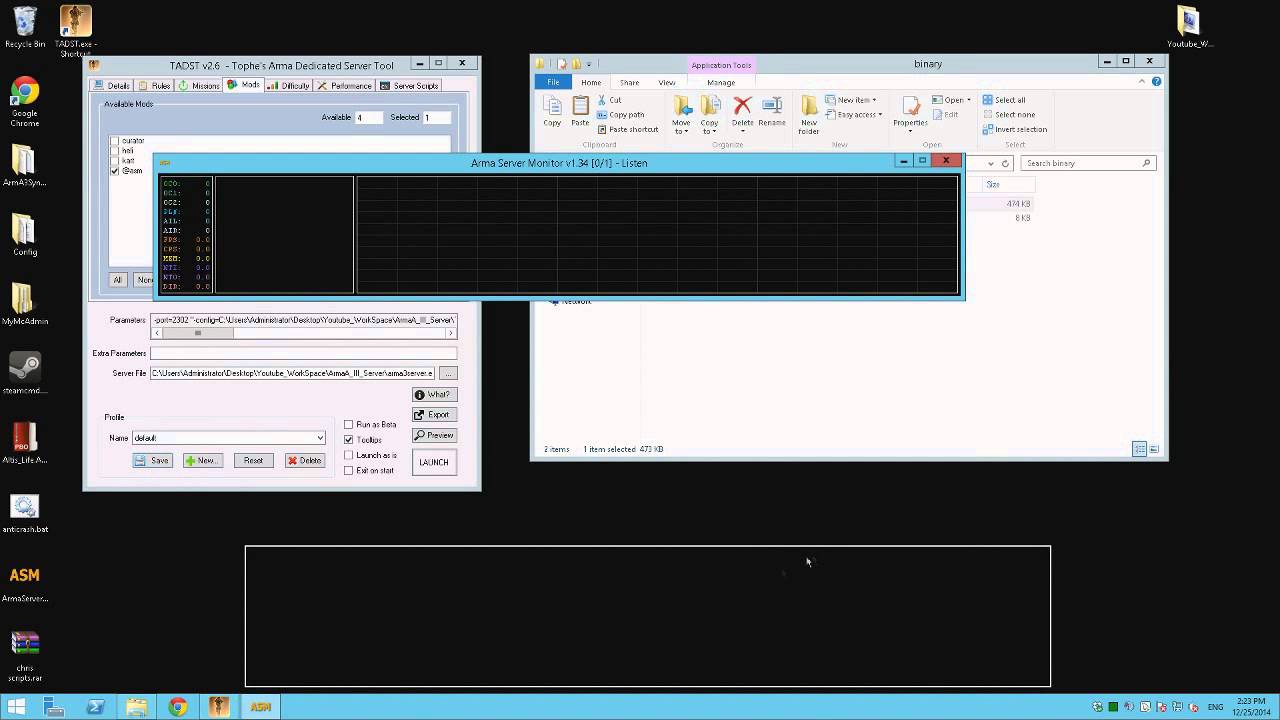This screenshot has height=720, width=1280.
Task: Save the current TADST profile
Action: pos(153,461)
